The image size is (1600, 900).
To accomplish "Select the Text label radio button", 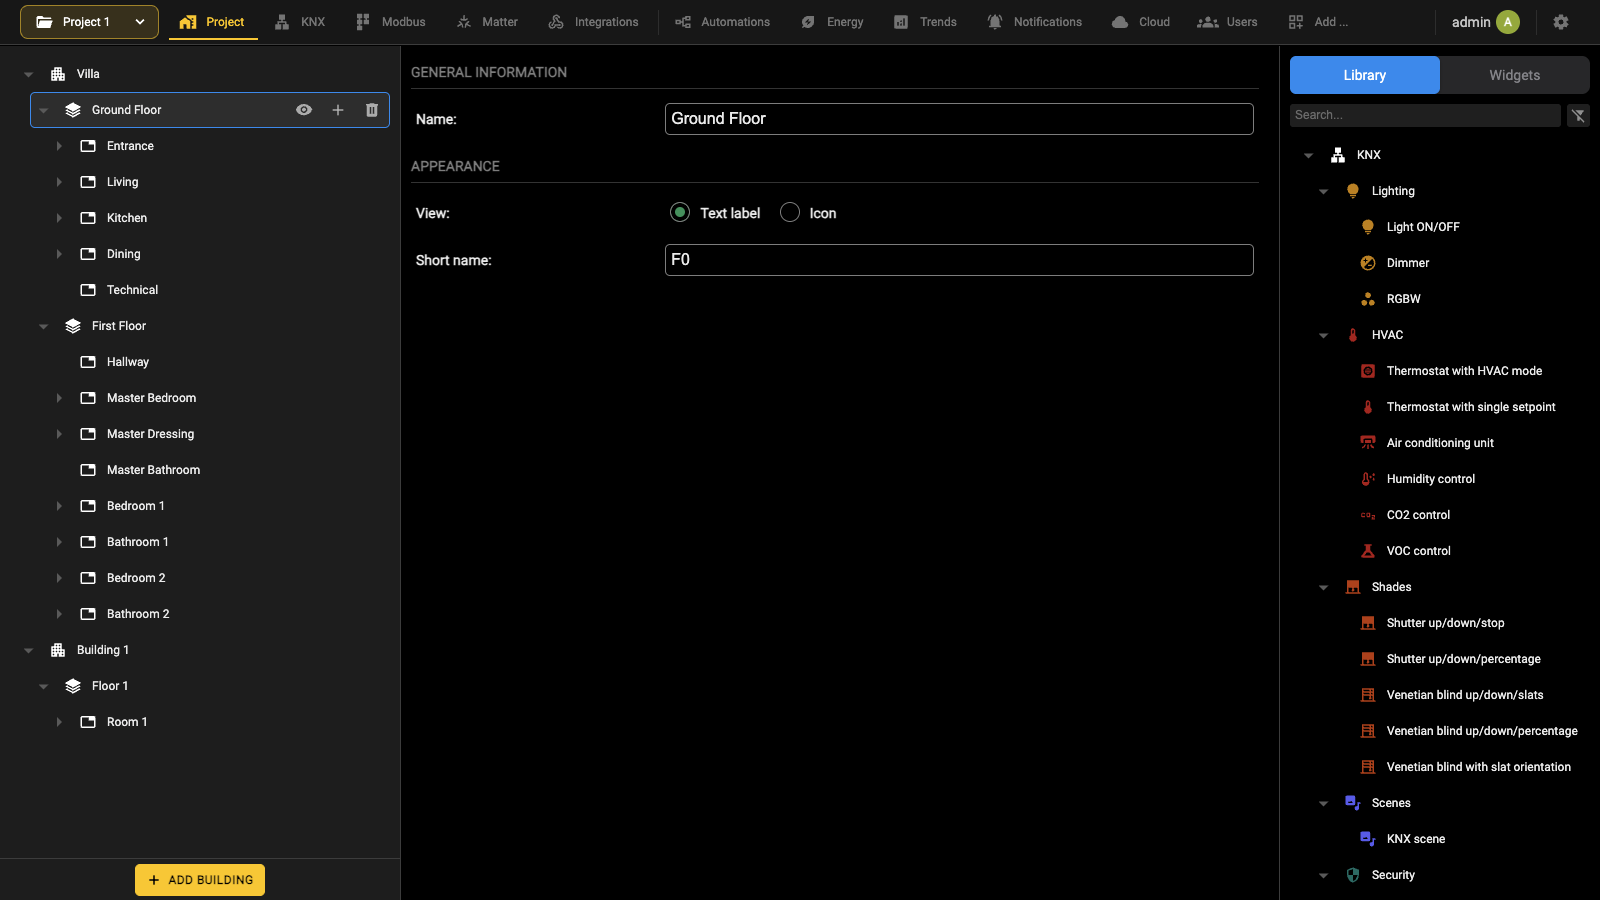I will (680, 212).
